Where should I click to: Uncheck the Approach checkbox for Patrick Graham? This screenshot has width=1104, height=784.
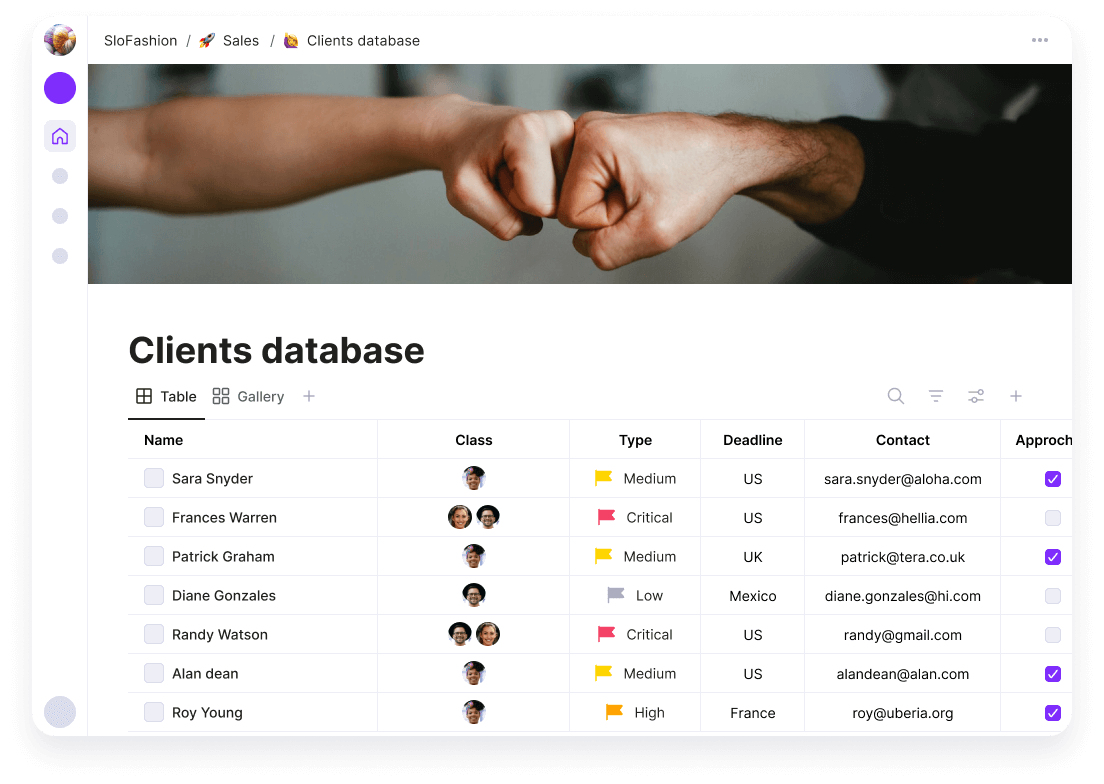[1052, 556]
